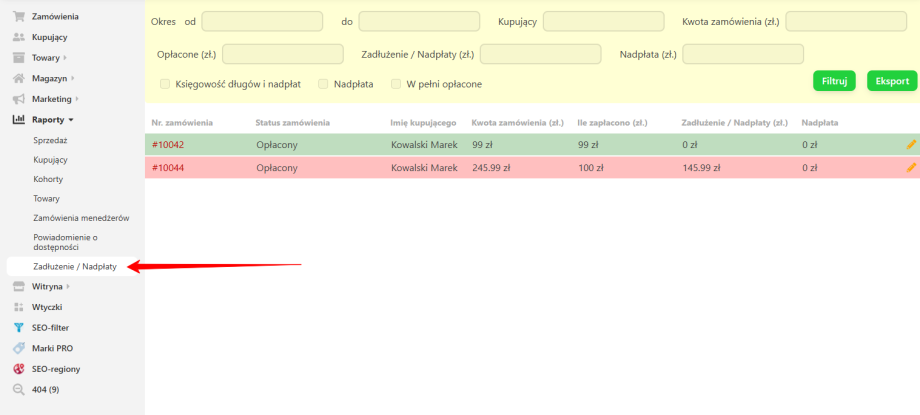Click pencil edit icon for order #10044

[910, 167]
